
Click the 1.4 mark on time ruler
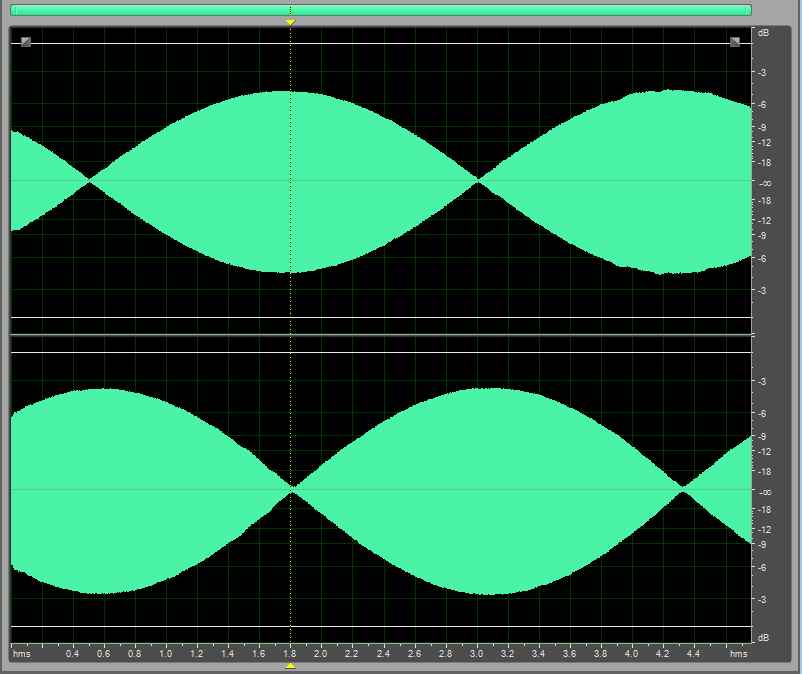[228, 654]
